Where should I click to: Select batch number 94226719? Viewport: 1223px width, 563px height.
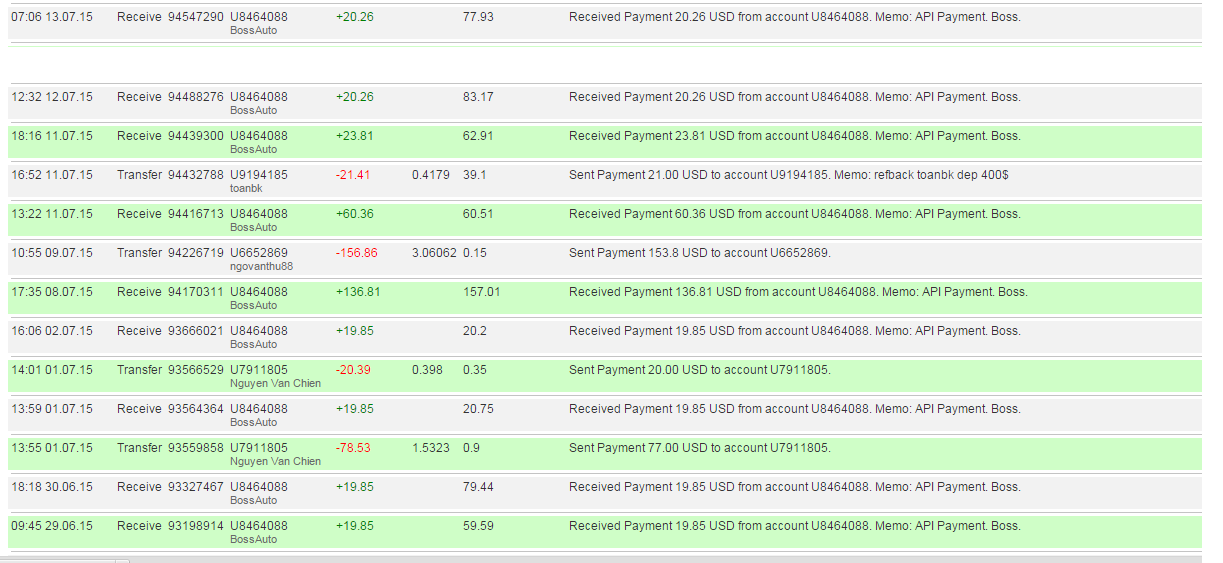coord(196,253)
